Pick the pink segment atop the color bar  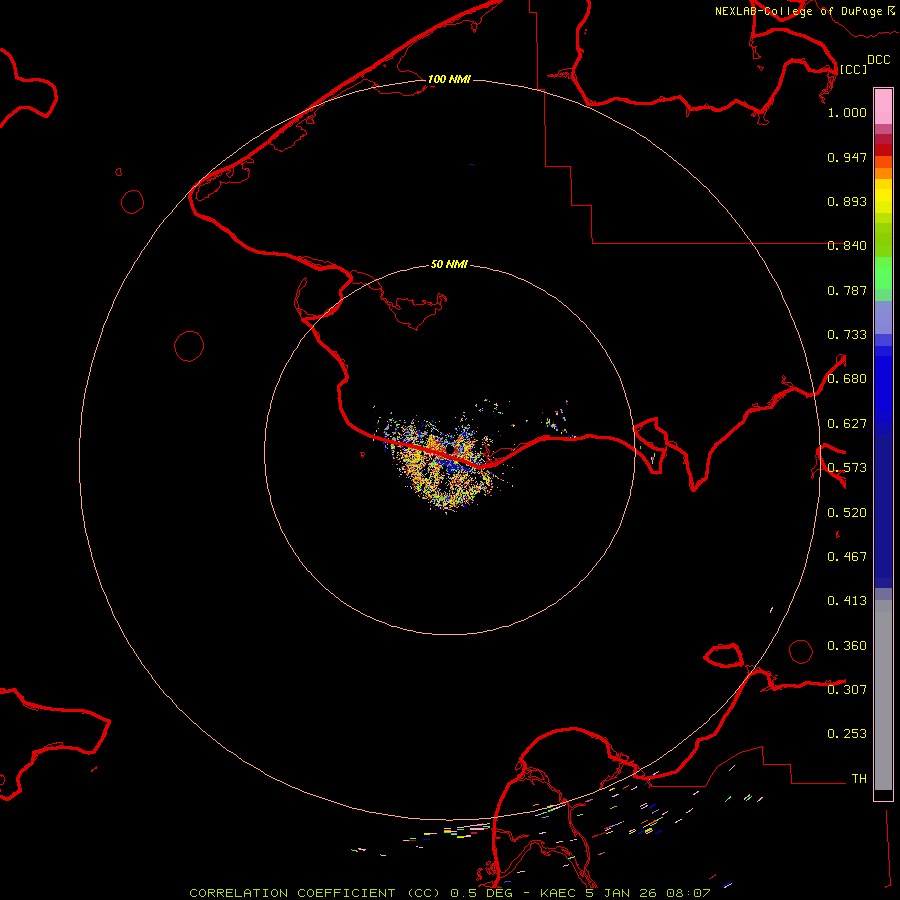tap(883, 106)
